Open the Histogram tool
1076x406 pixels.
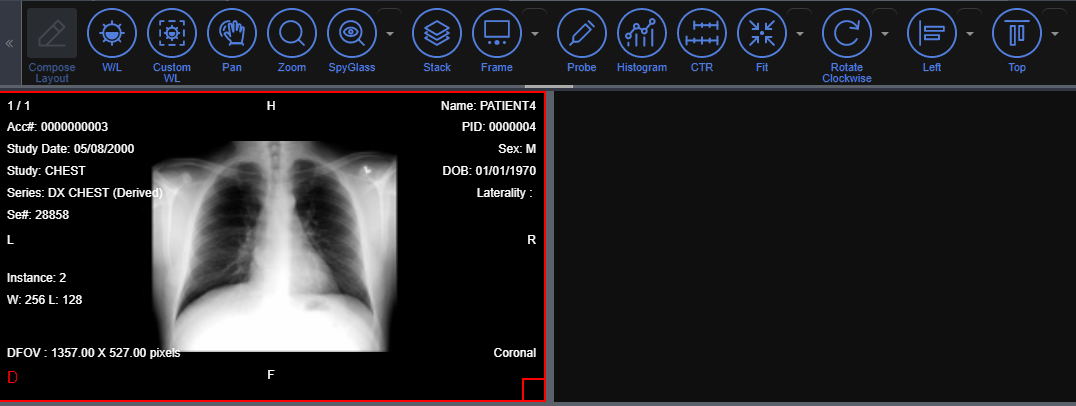[x=642, y=33]
